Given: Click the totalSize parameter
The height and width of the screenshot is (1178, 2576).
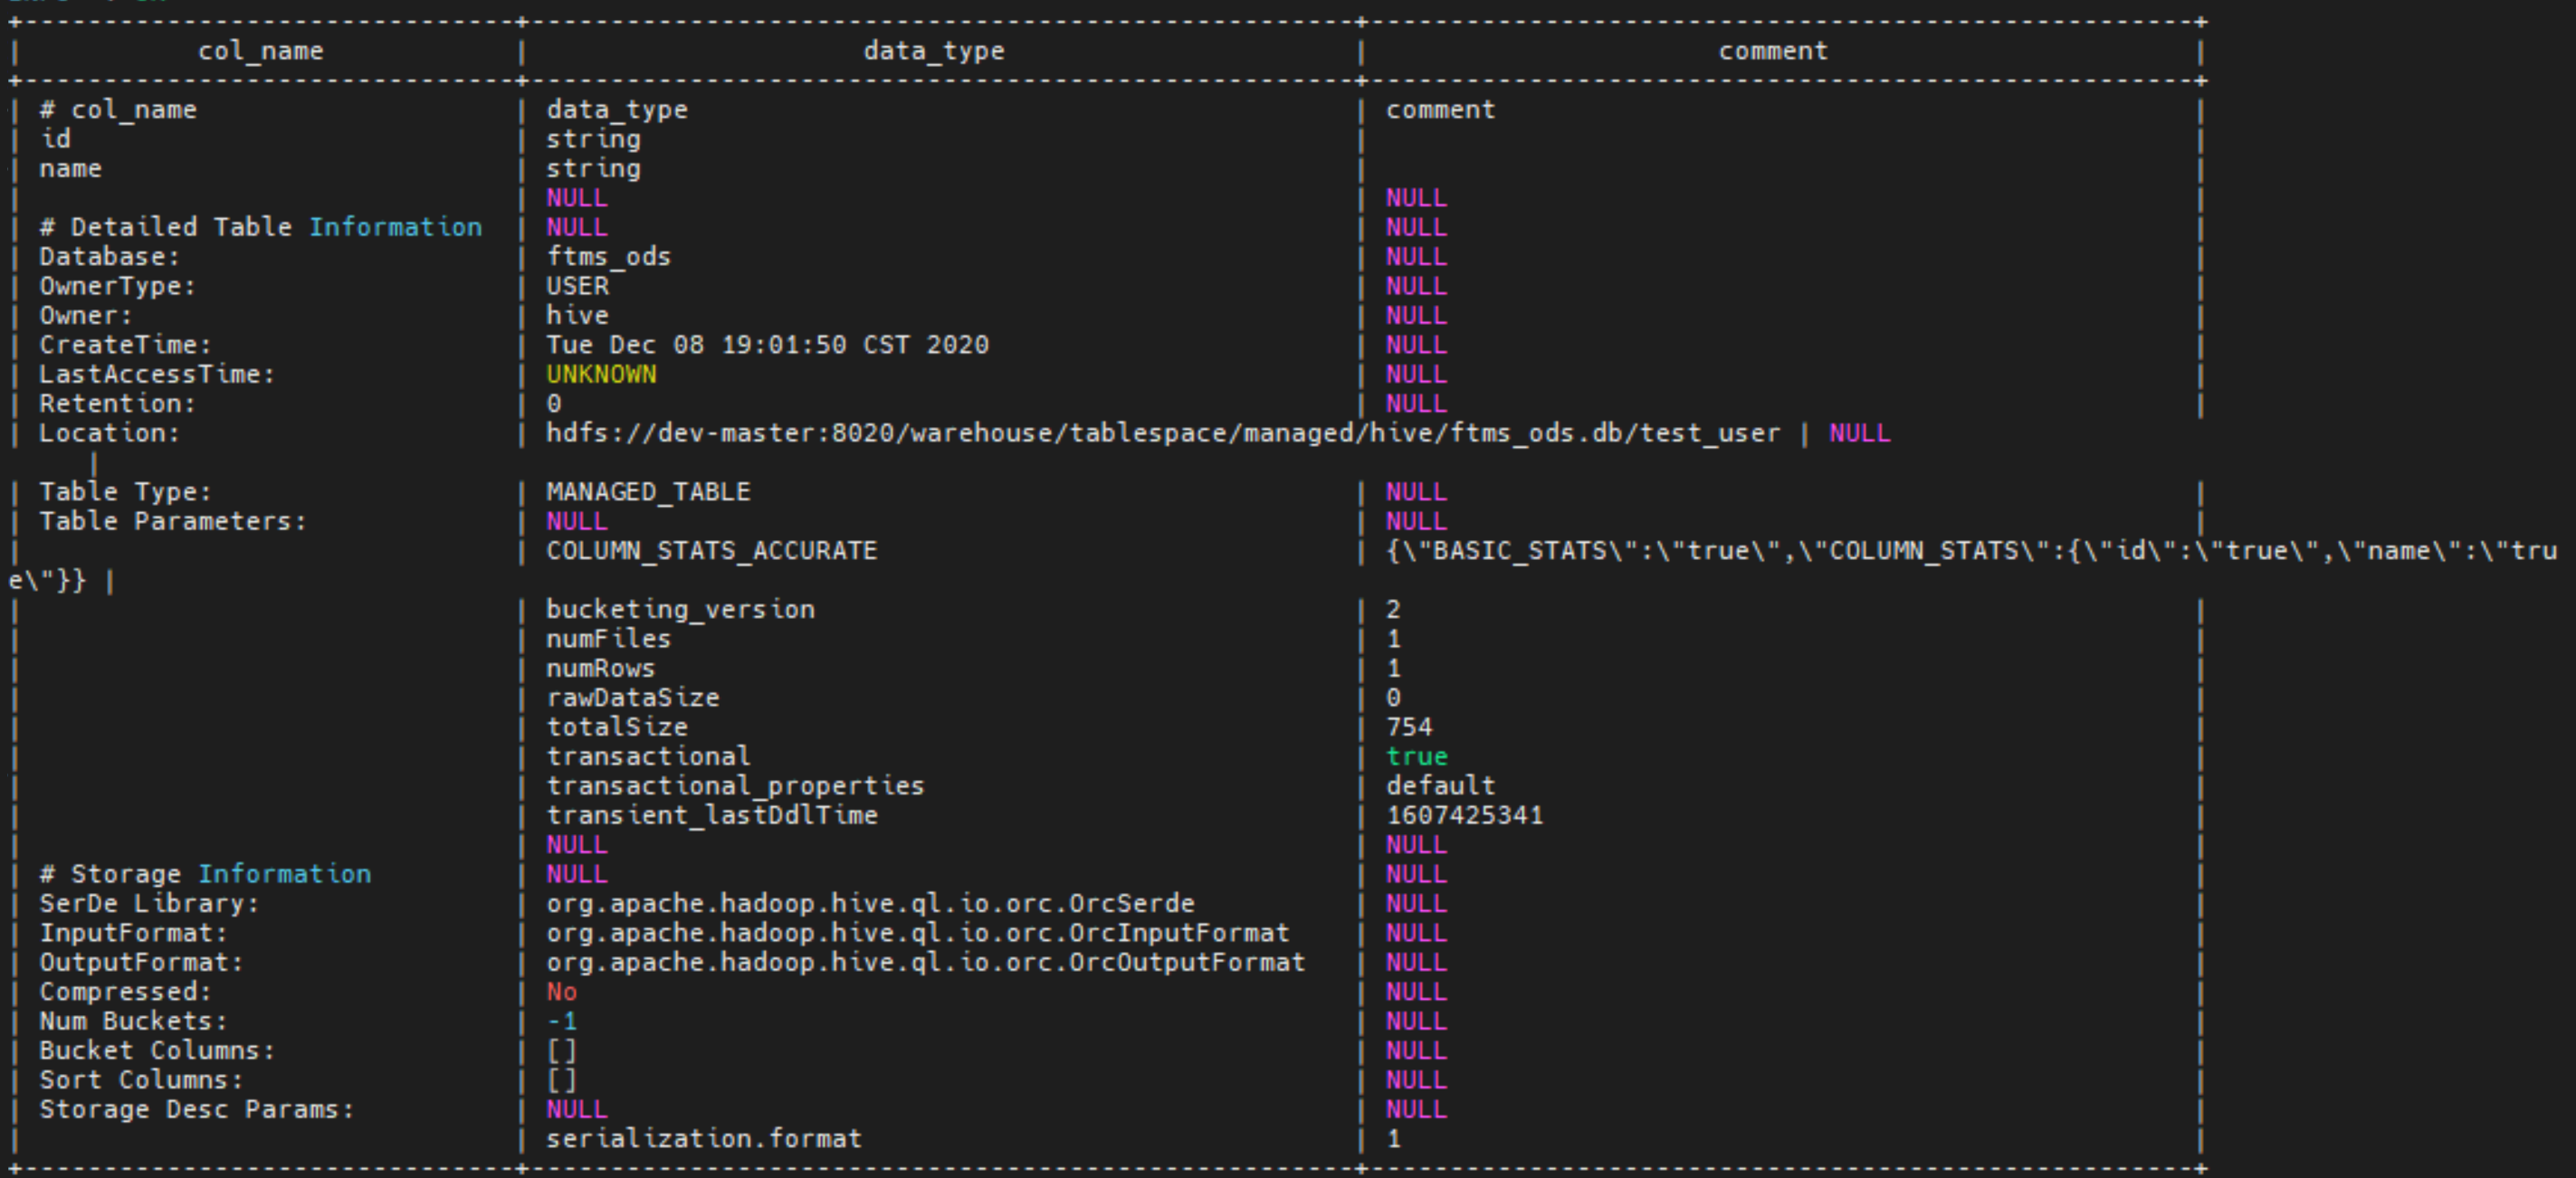Looking at the screenshot, I should click(x=616, y=727).
